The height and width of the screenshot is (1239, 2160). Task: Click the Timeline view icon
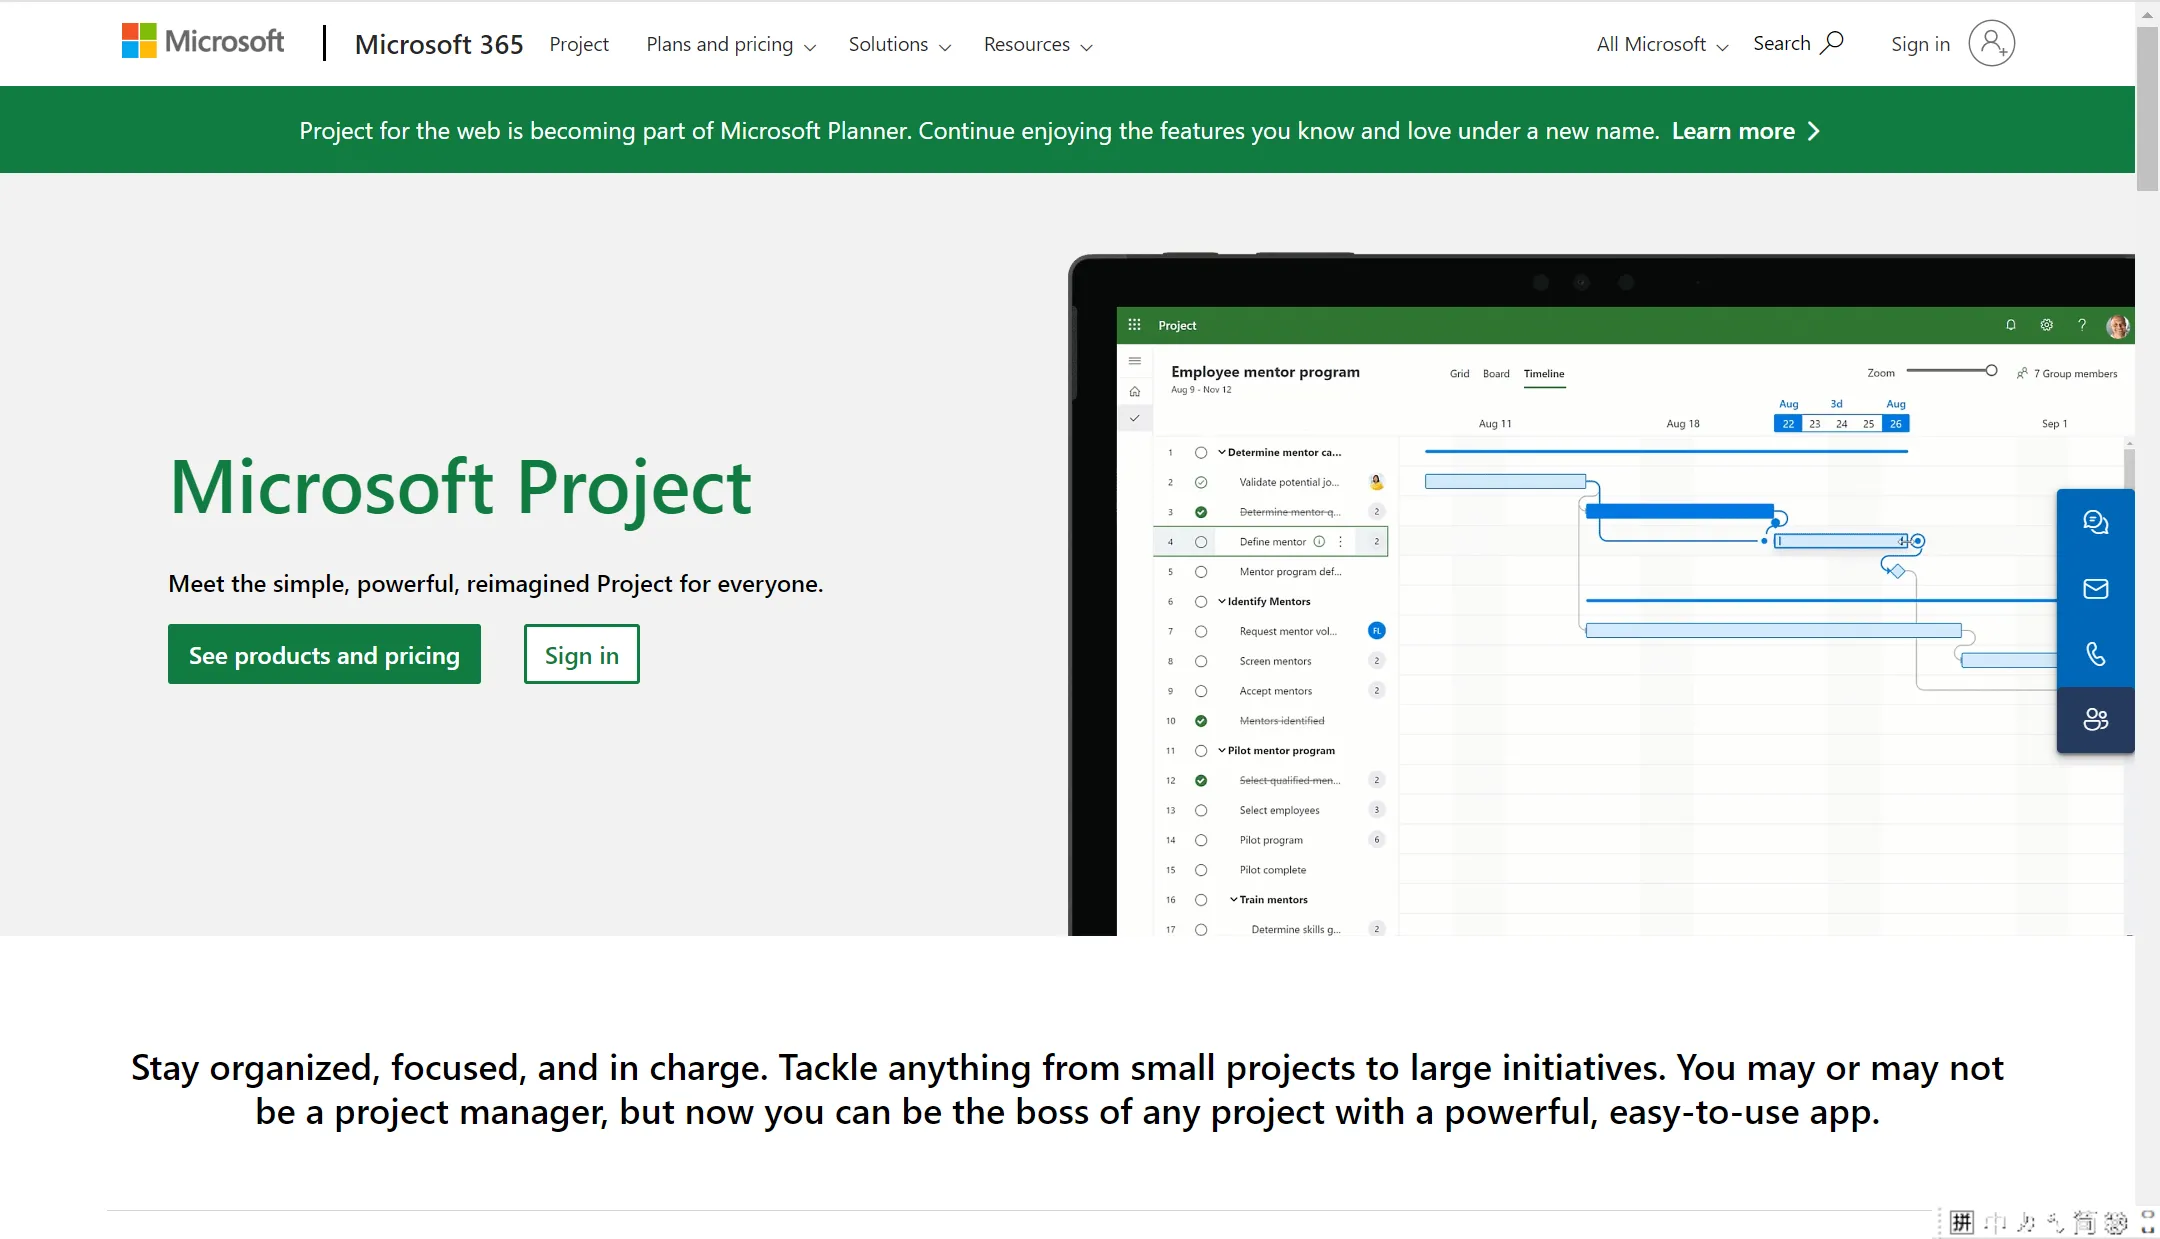(1543, 372)
